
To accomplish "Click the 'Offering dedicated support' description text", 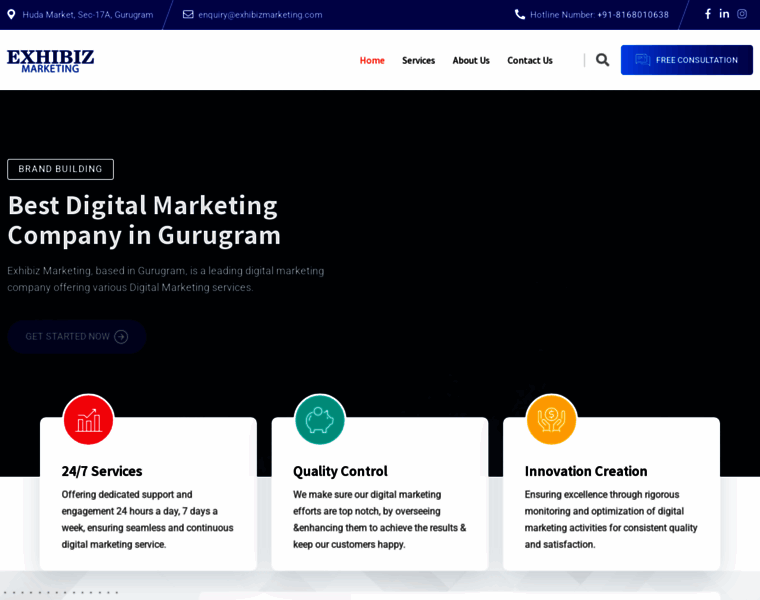I will [147, 520].
